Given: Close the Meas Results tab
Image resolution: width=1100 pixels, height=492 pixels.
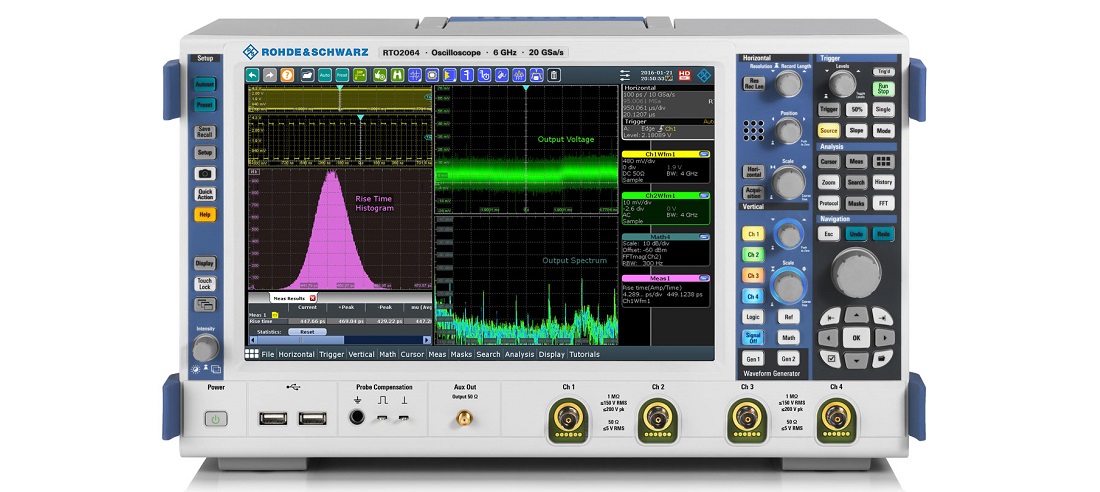Looking at the screenshot, I should [x=313, y=298].
